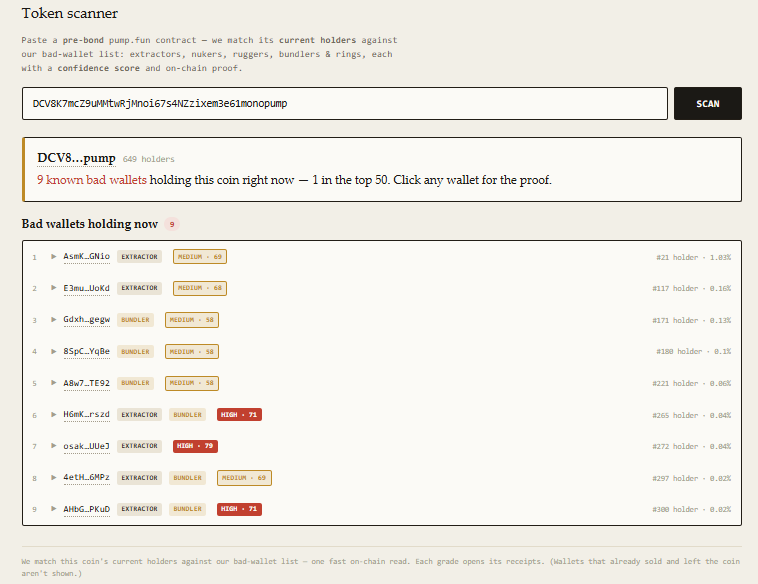Click '#265 holder · 0.04%' text

click(691, 415)
